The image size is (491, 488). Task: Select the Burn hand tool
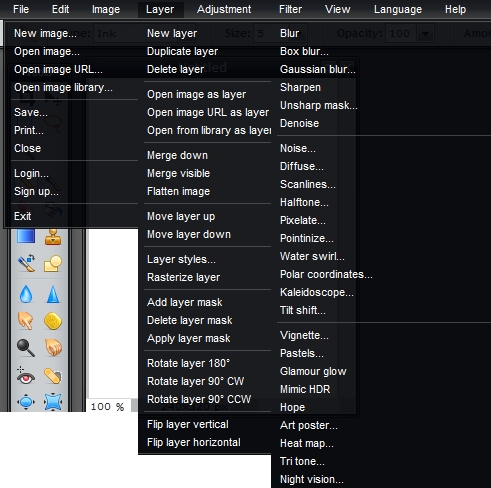tap(53, 348)
